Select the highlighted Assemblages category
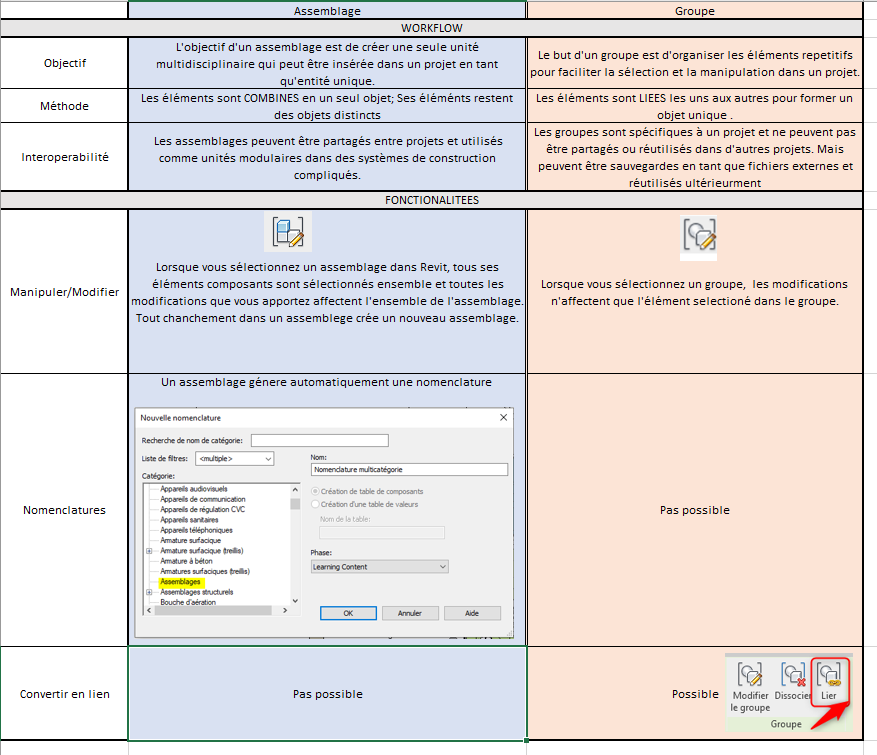 181,582
